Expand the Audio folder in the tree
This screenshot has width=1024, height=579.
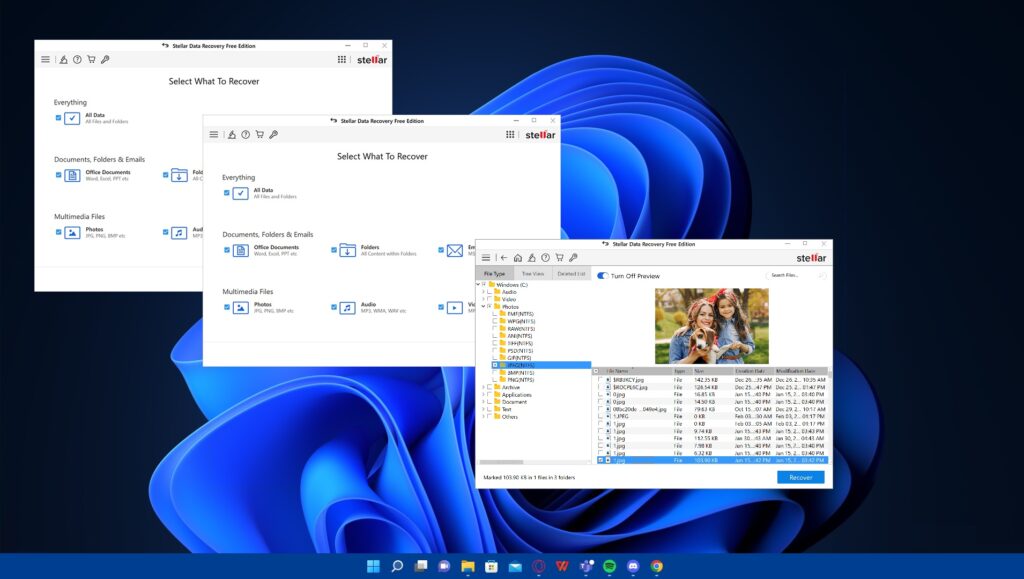(x=484, y=292)
